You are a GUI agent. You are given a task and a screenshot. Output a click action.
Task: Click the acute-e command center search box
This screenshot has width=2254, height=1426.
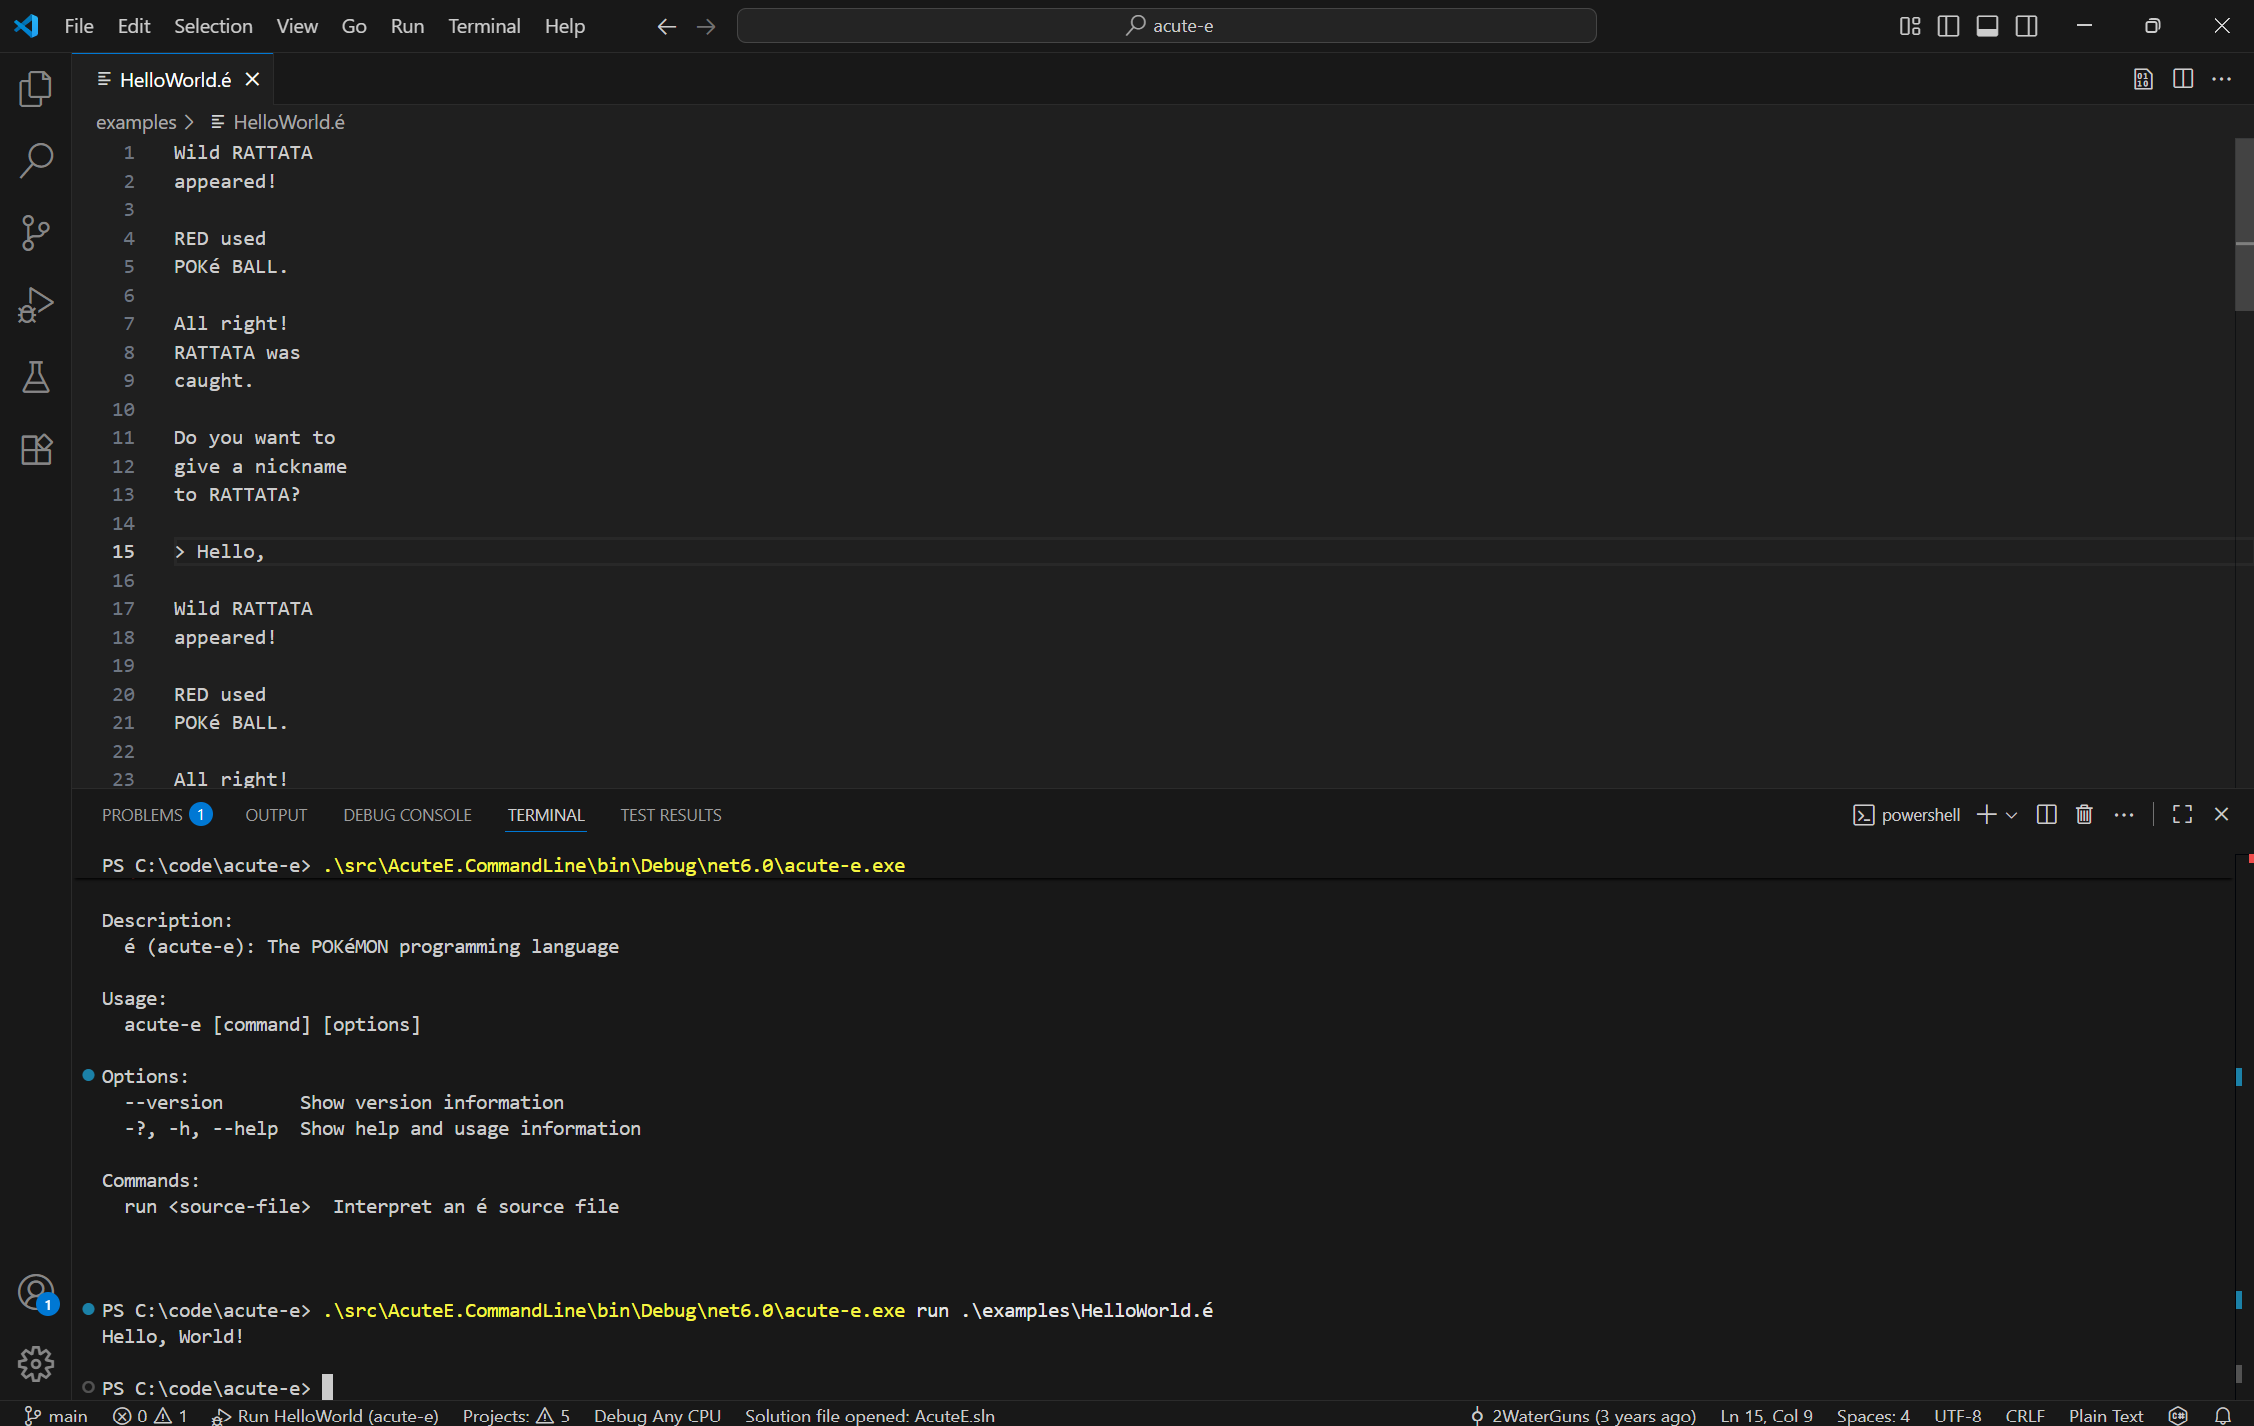[x=1166, y=26]
